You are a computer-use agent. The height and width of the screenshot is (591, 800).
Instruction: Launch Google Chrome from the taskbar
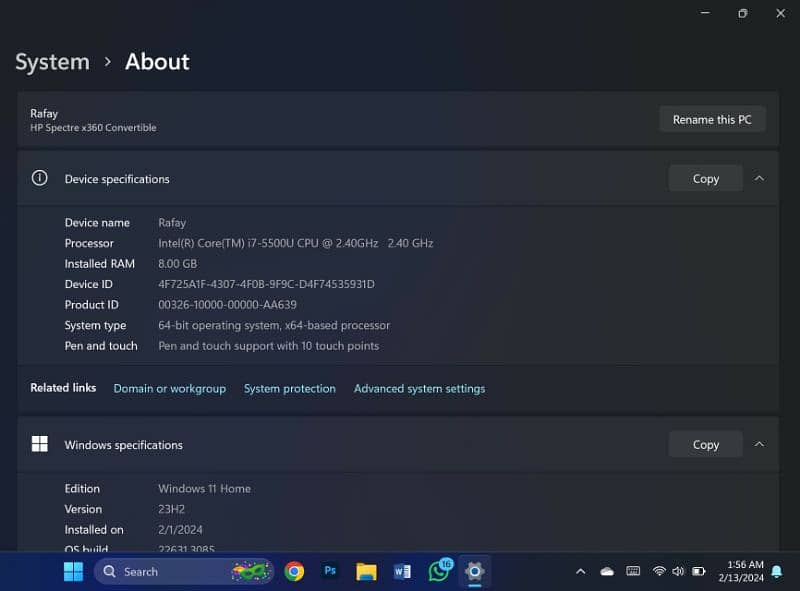(294, 571)
